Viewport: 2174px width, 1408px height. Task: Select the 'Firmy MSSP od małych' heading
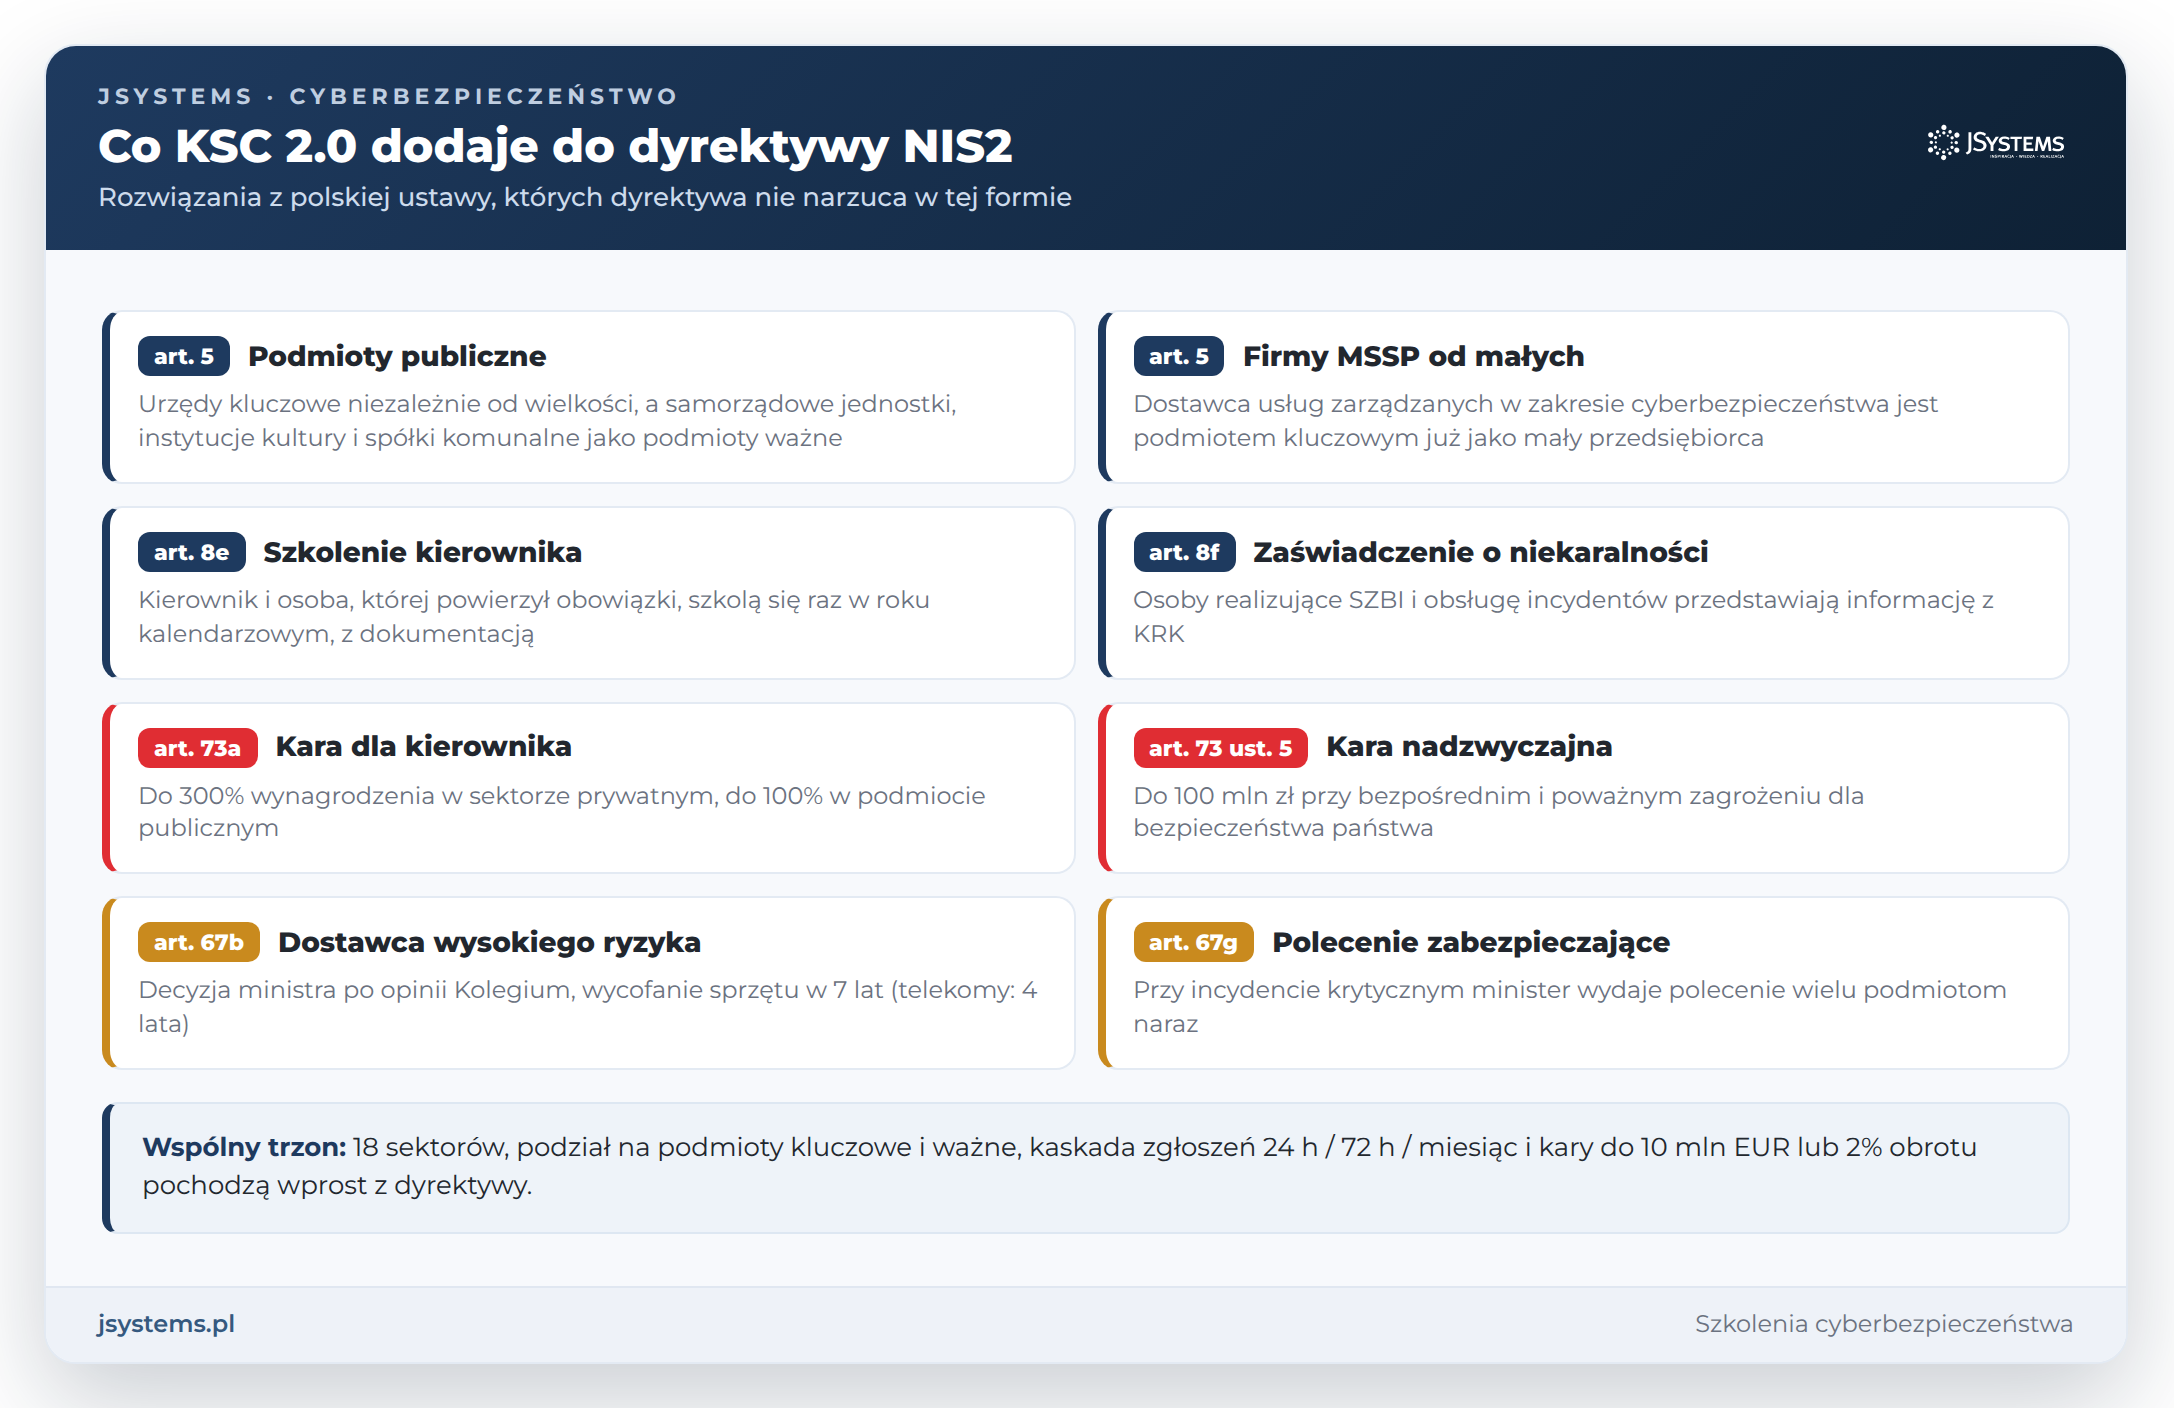coord(1414,356)
